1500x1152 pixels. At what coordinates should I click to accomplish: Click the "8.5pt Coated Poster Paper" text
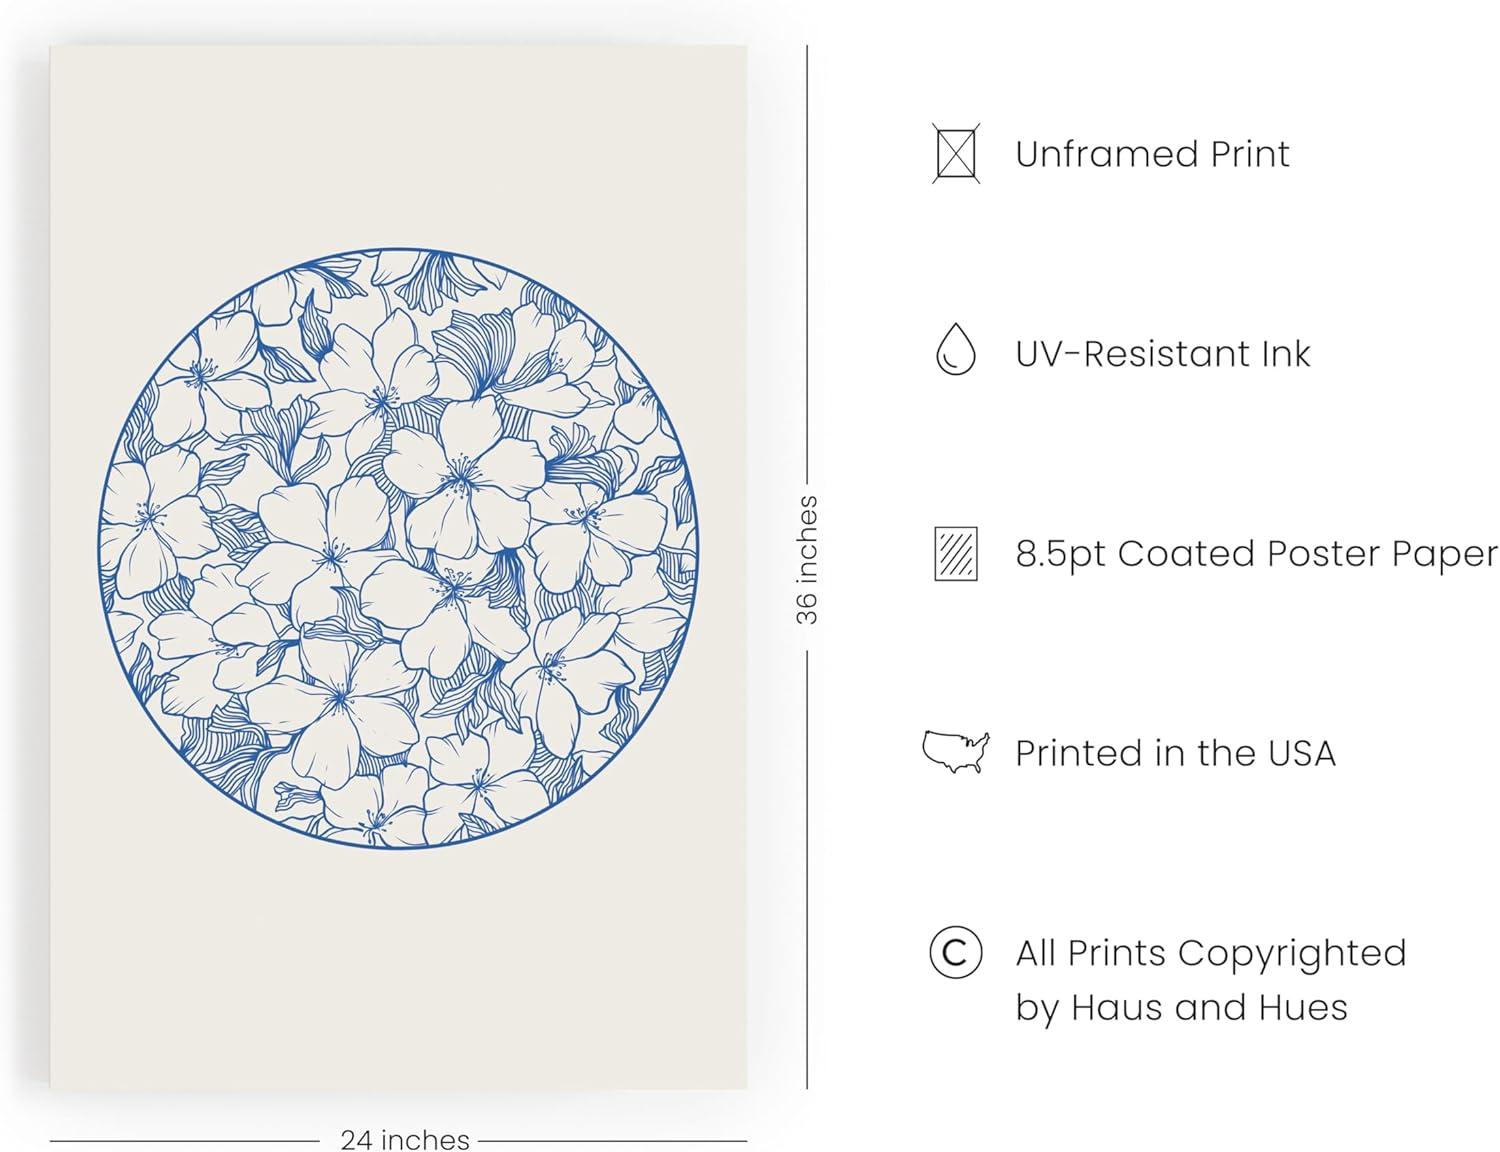pyautogui.click(x=1256, y=554)
